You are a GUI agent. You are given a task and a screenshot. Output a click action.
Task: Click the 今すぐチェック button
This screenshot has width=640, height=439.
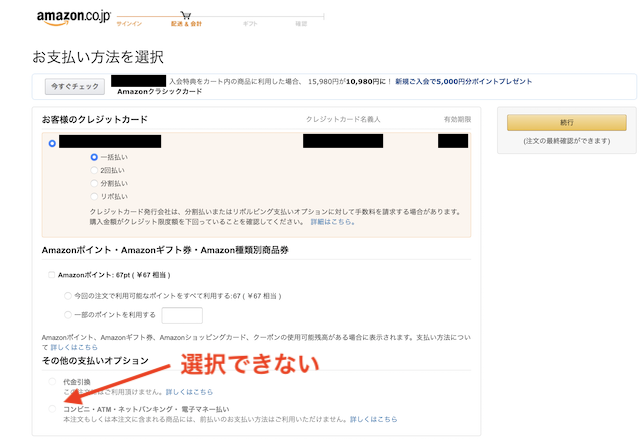click(x=75, y=86)
